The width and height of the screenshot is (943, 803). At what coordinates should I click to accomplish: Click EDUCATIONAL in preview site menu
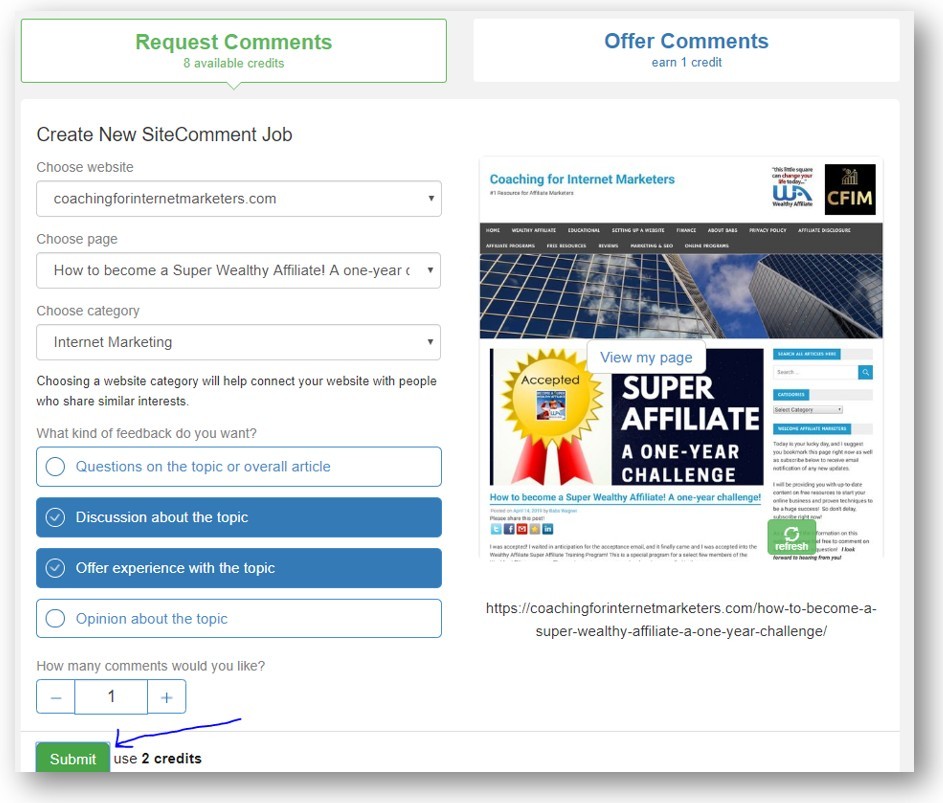point(583,230)
